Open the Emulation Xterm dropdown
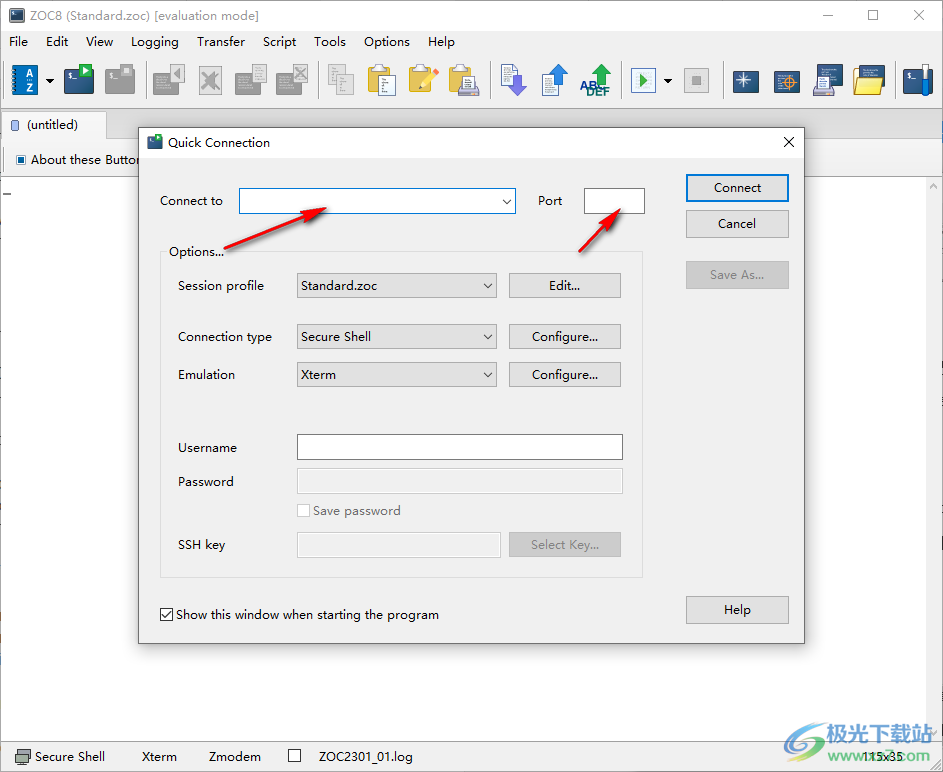This screenshot has height=772, width=943. coord(397,375)
